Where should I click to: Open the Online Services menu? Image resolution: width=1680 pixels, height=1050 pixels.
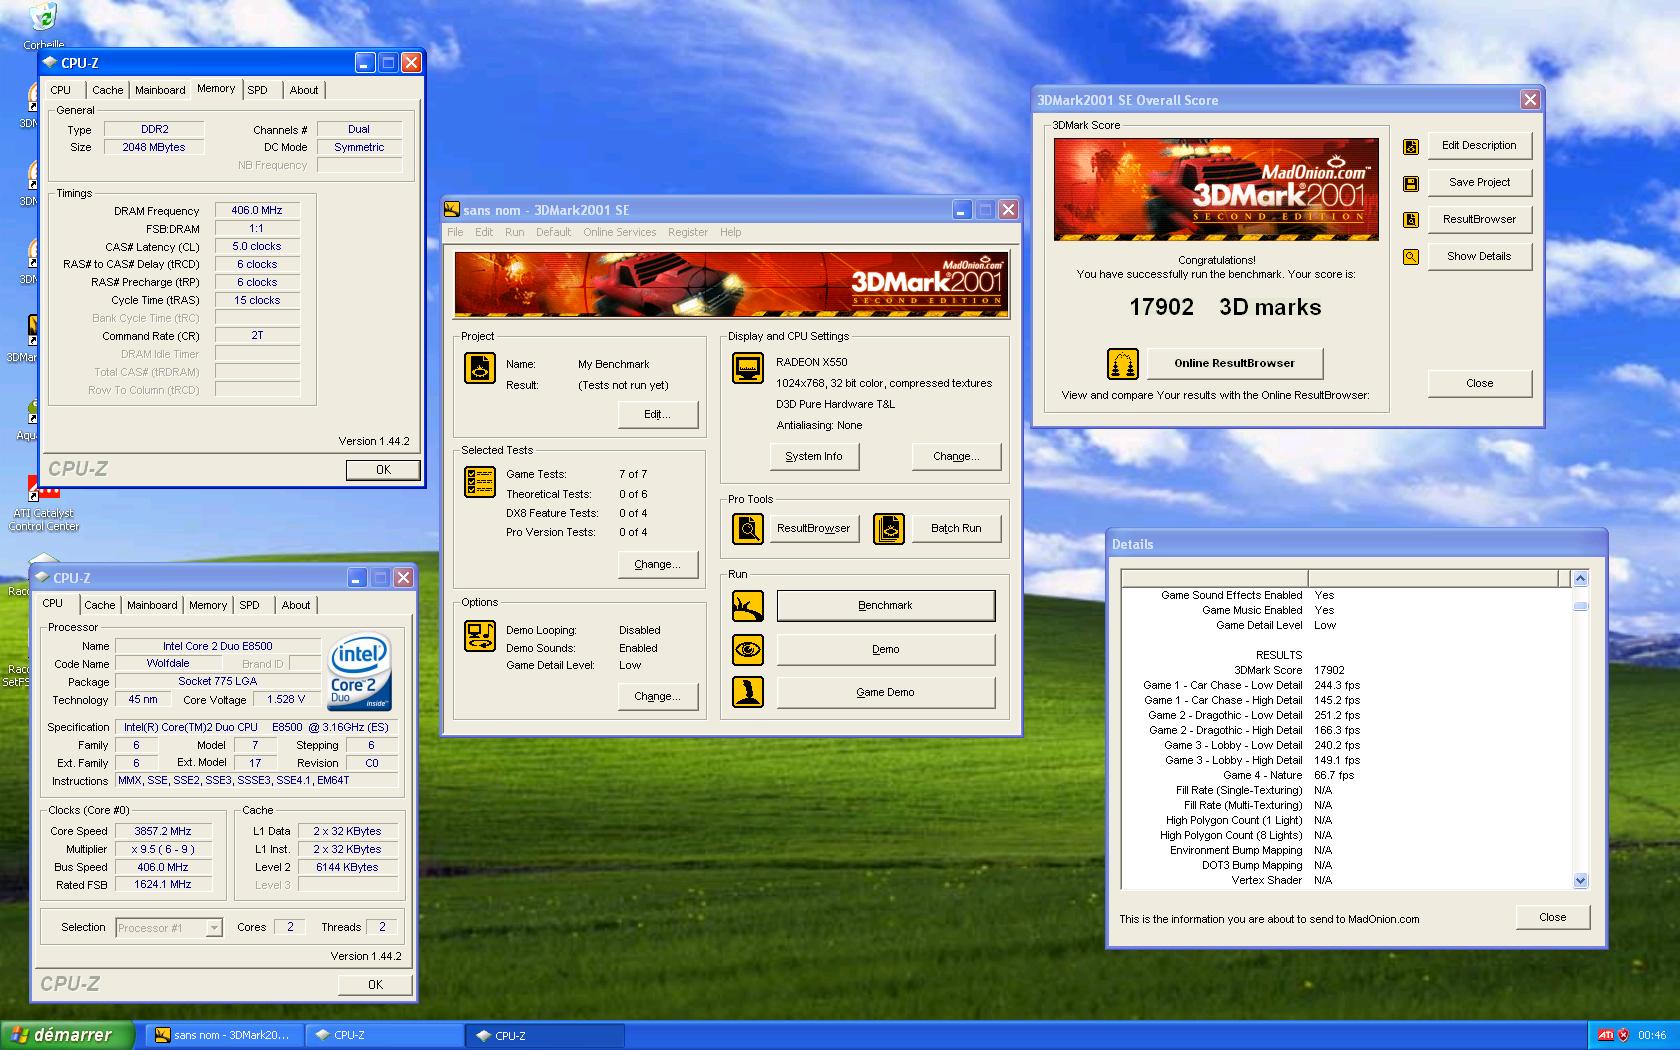coord(620,232)
